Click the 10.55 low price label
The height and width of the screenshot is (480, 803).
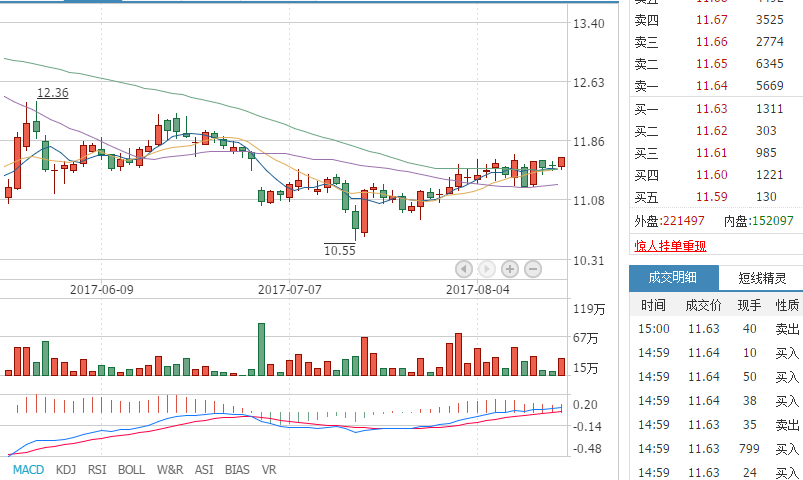[x=340, y=250]
